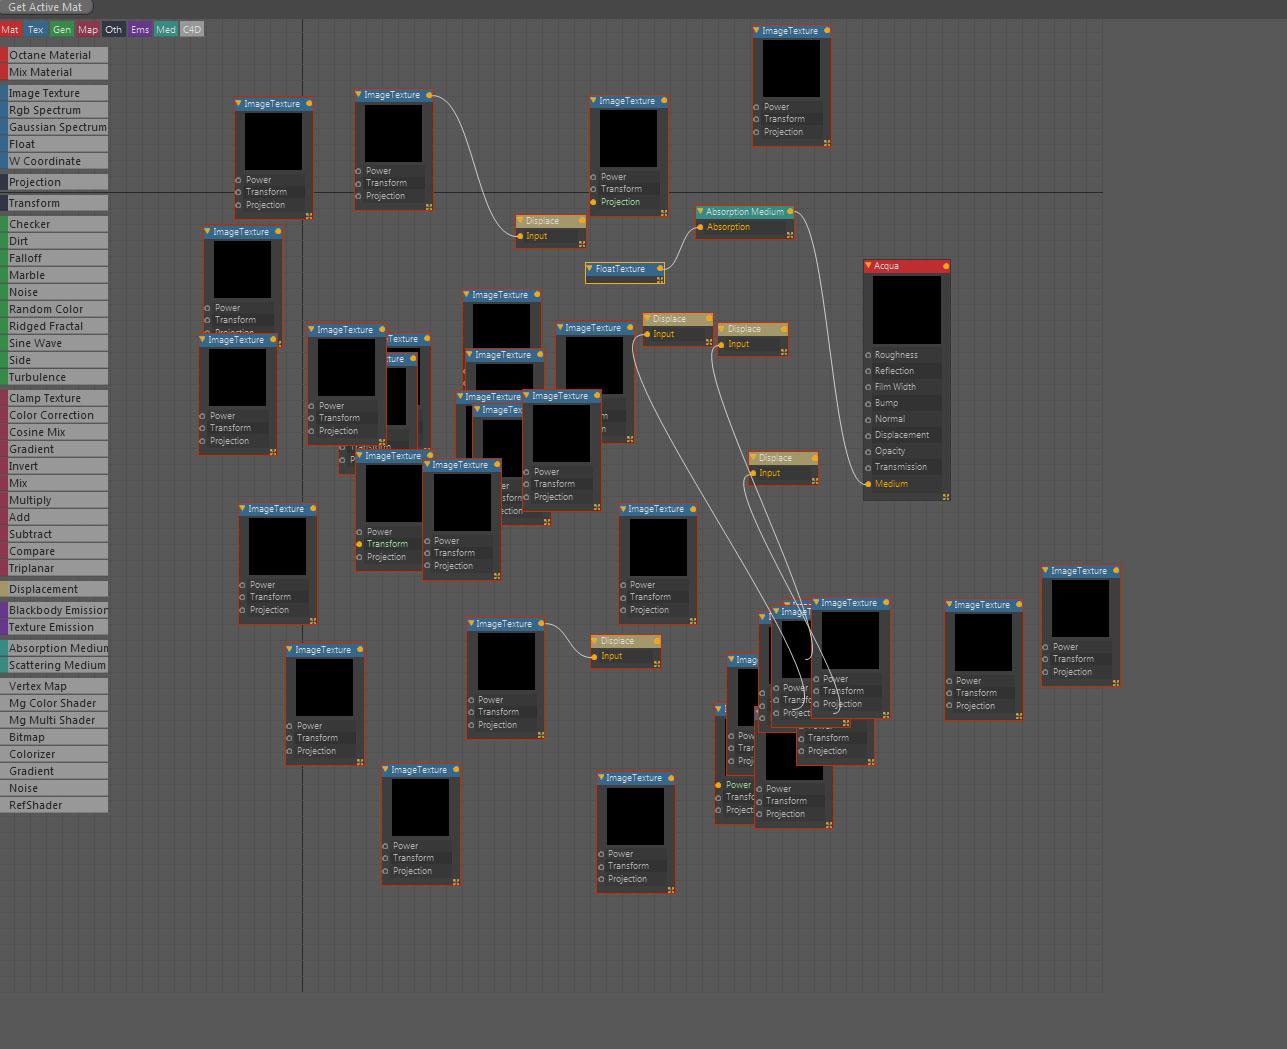Add a Turbulence node from list
The image size is (1287, 1049).
54,377
